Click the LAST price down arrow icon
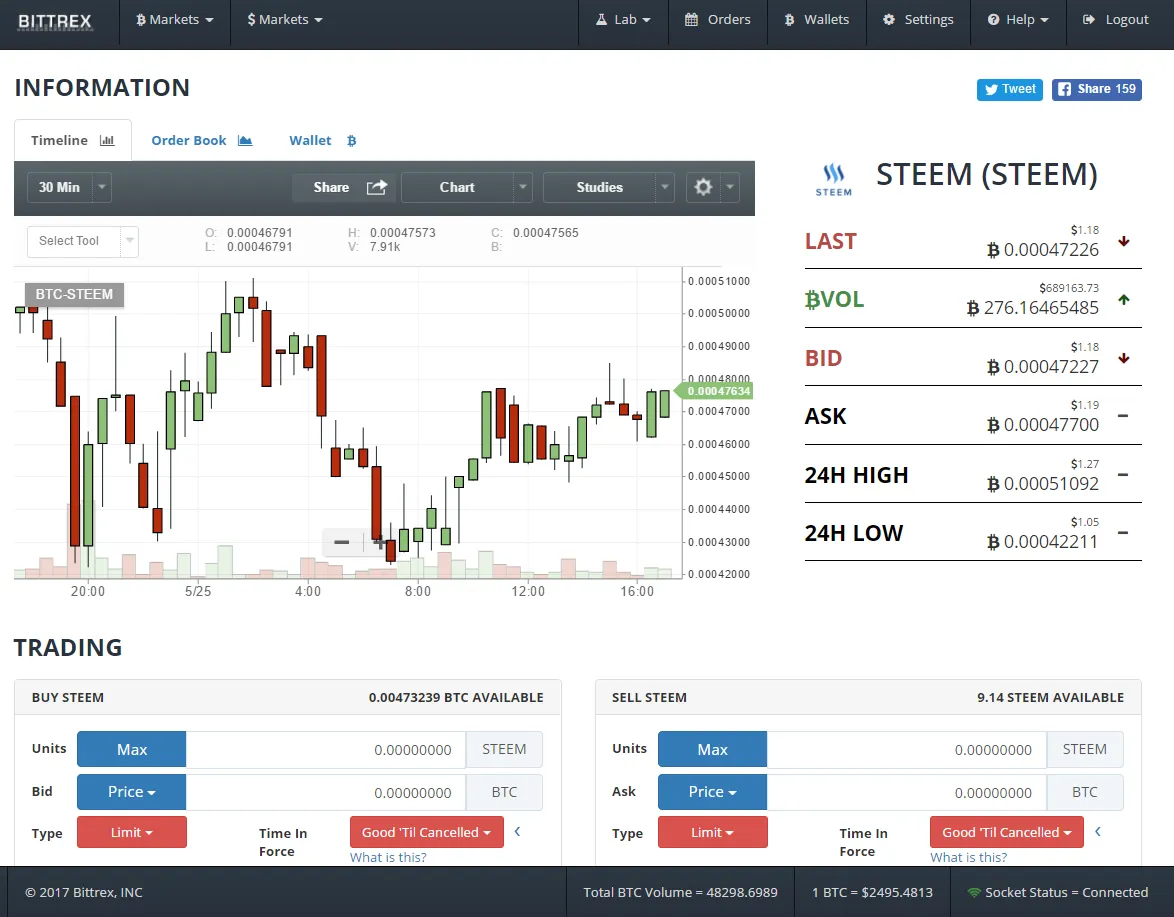 tap(1123, 241)
